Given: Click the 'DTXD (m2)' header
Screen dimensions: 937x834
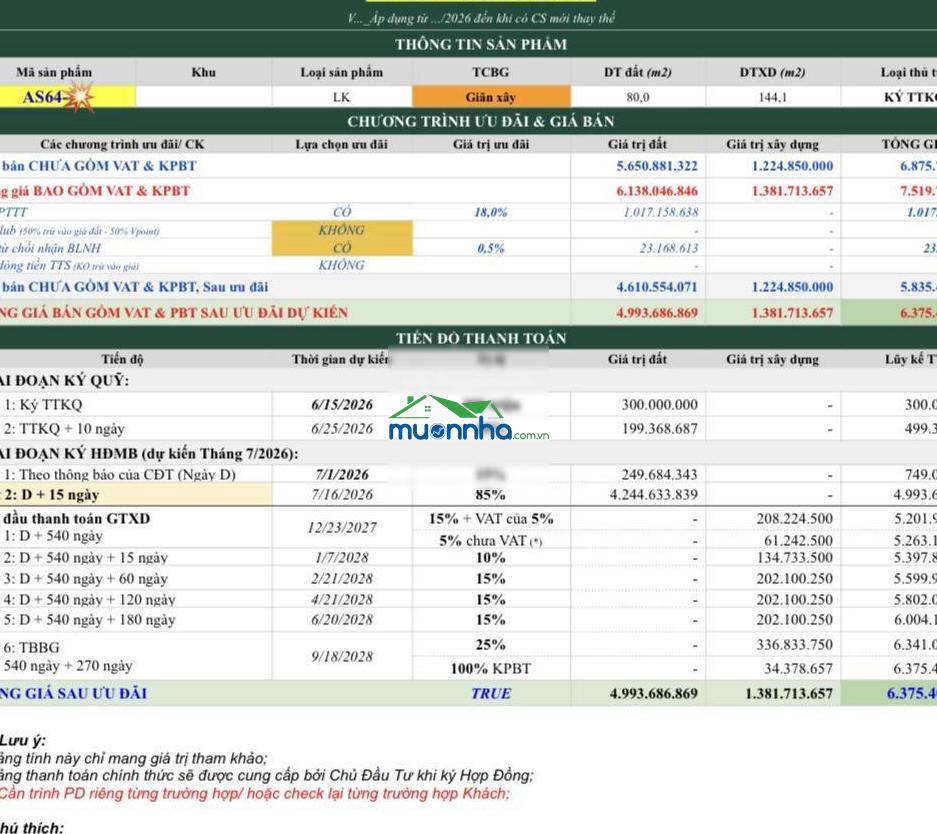Looking at the screenshot, I should pyautogui.click(x=772, y=72).
